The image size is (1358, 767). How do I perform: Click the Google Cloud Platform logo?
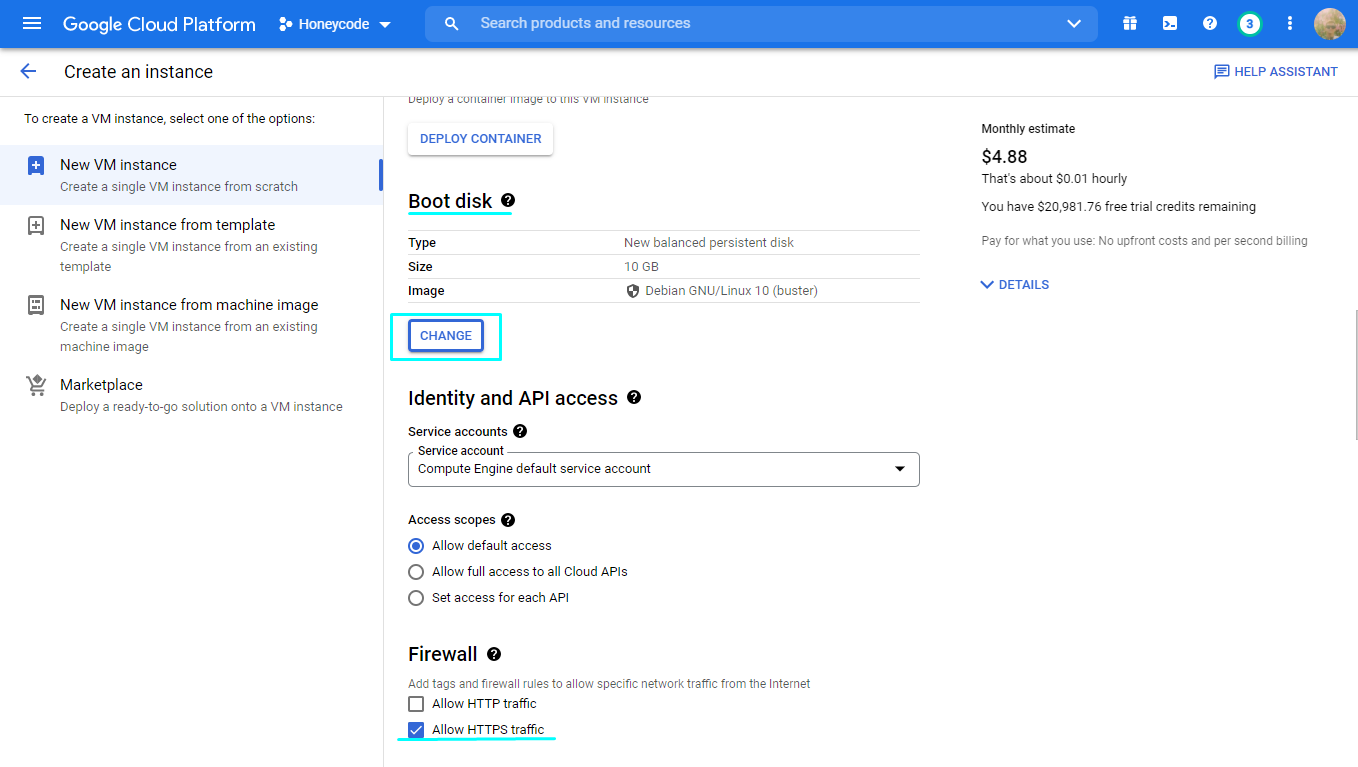click(x=159, y=24)
